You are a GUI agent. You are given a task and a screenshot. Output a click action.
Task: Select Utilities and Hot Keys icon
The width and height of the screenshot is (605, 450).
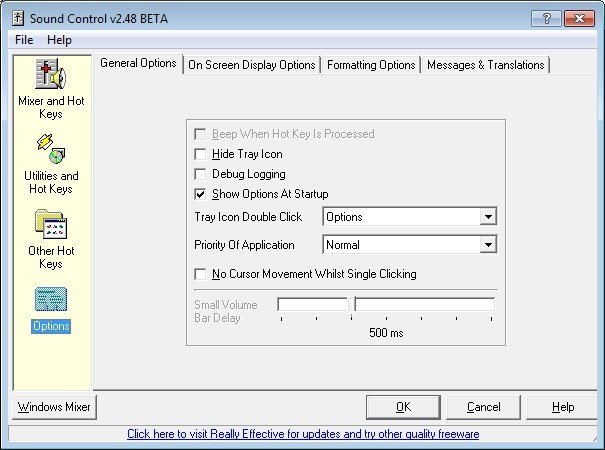point(50,150)
